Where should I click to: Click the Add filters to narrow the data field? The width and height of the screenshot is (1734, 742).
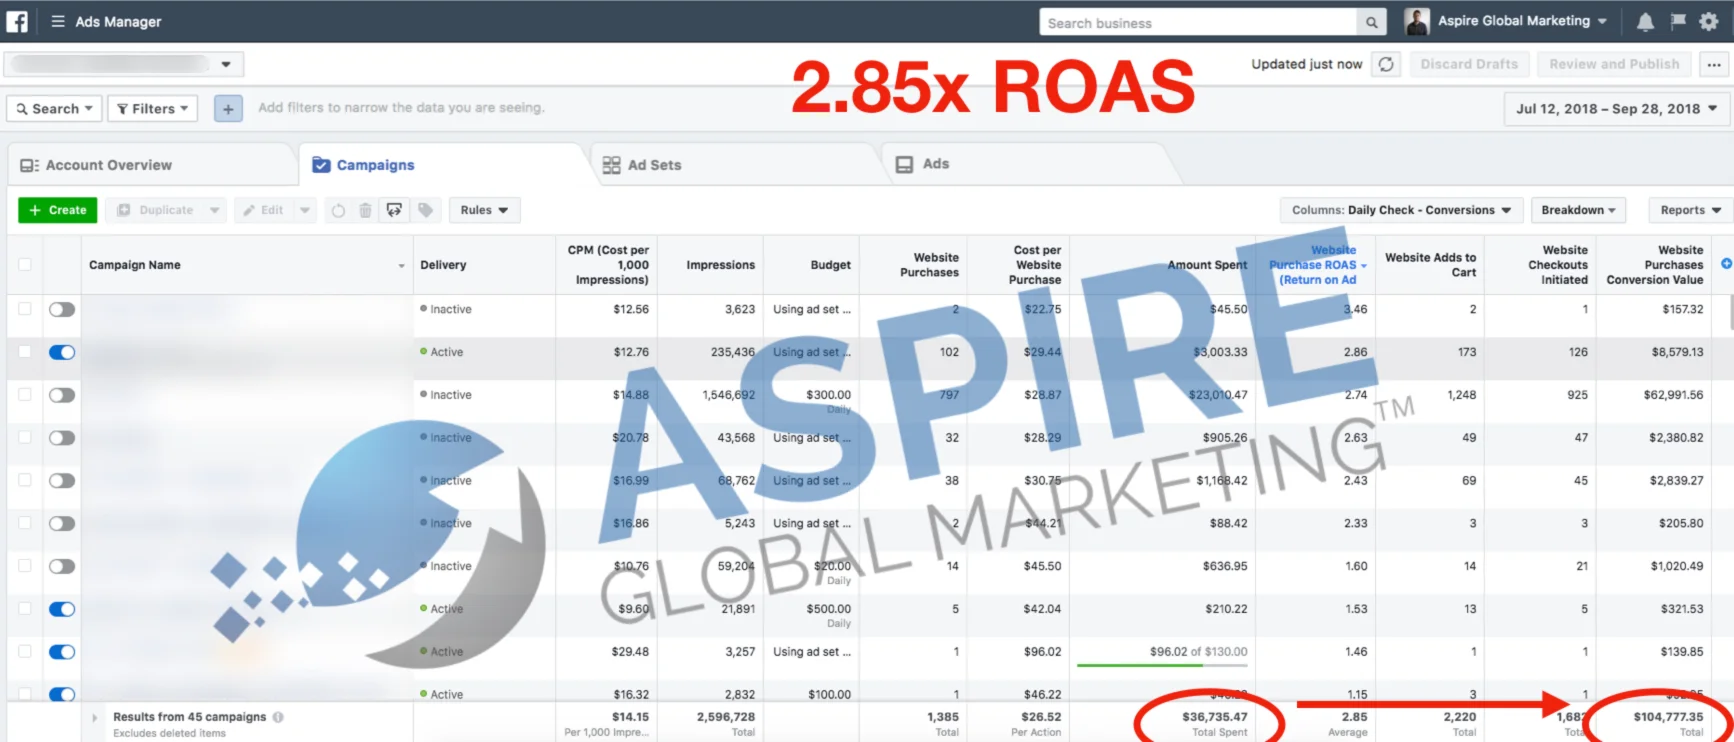pyautogui.click(x=401, y=108)
